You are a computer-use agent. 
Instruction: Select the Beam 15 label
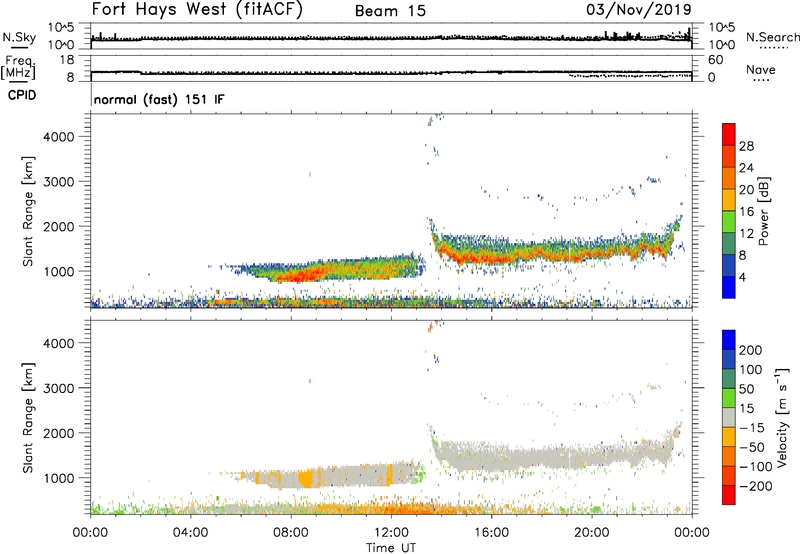390,11
